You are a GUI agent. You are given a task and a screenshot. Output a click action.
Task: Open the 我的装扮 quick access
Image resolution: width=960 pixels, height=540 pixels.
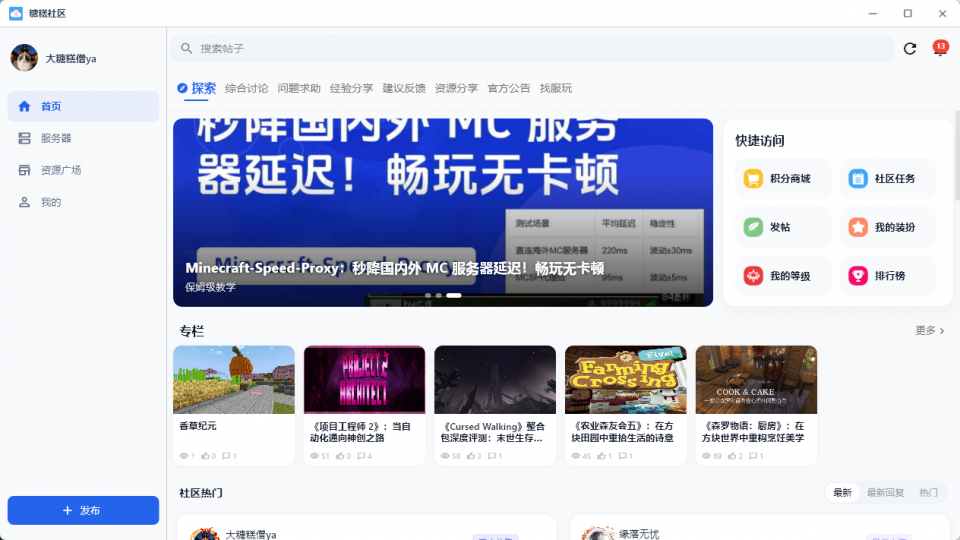pyautogui.click(x=888, y=227)
